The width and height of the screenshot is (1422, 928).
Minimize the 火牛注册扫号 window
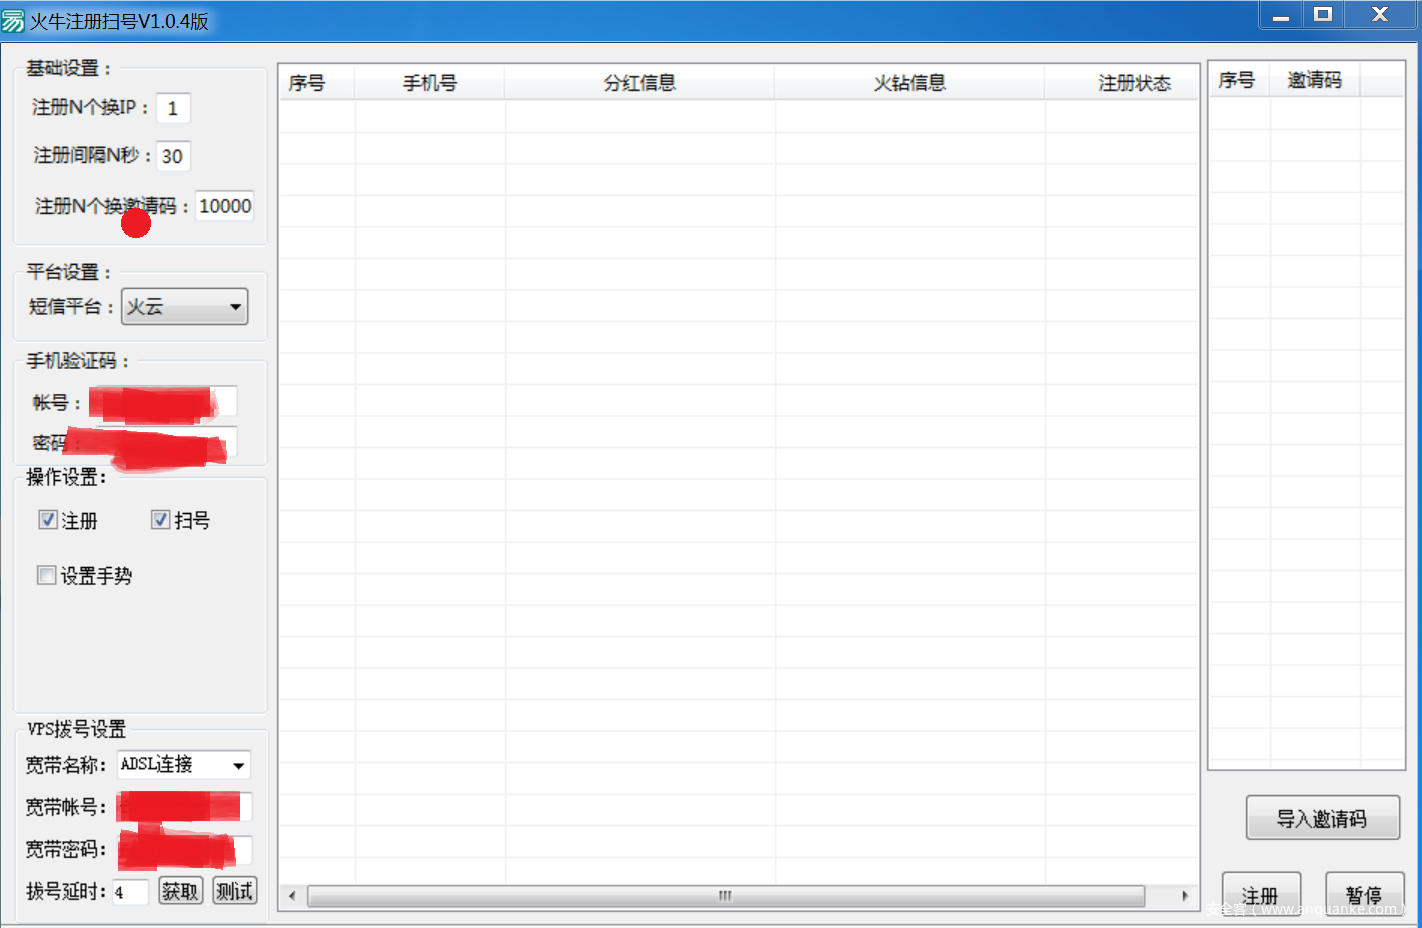click(1280, 14)
